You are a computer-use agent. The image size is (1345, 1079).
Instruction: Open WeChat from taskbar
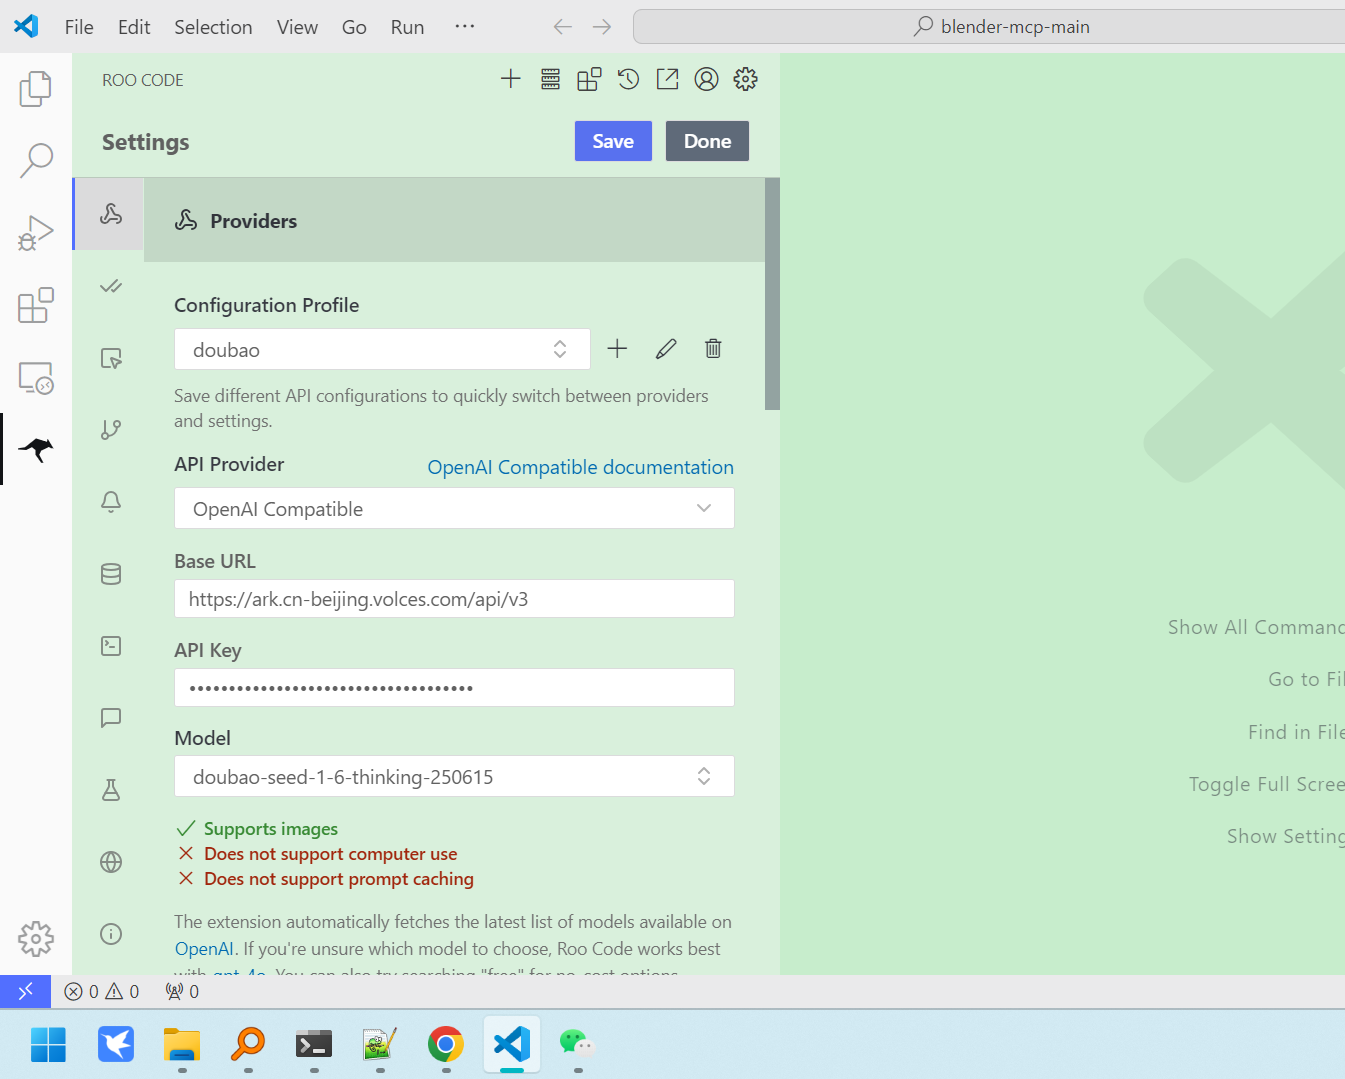577,1045
